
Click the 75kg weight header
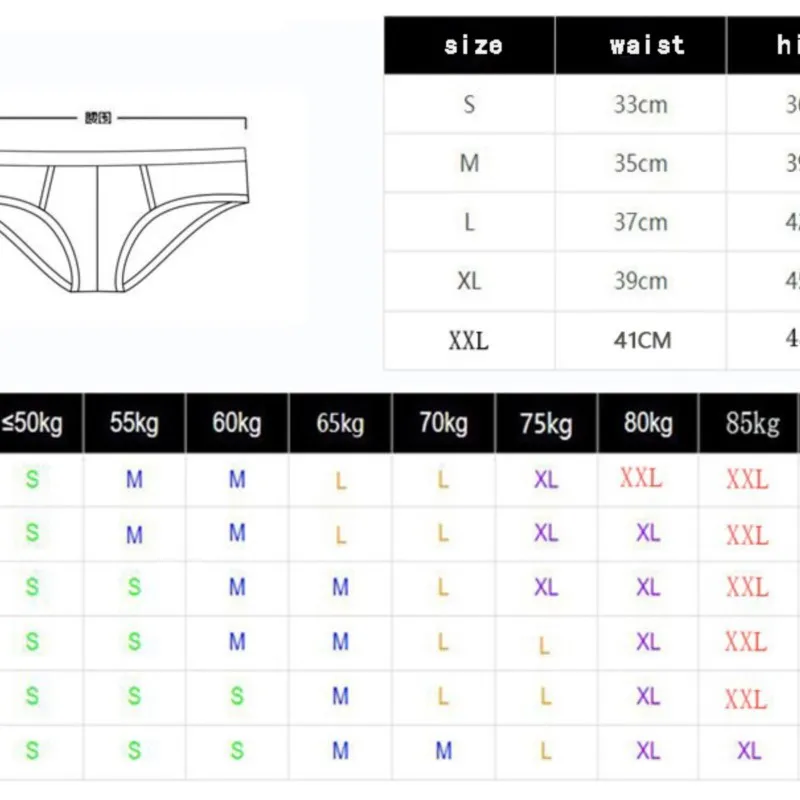546,423
